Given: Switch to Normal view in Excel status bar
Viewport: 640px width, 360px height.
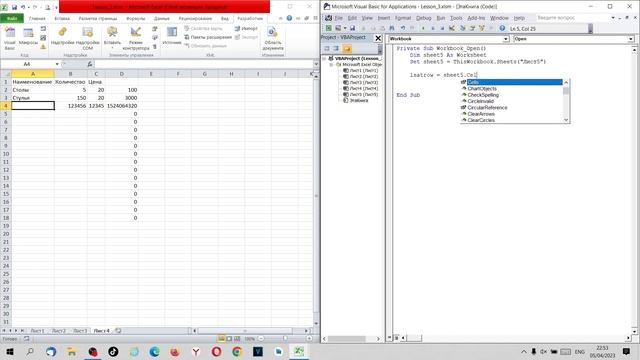Looking at the screenshot, I should pyautogui.click(x=221, y=338).
